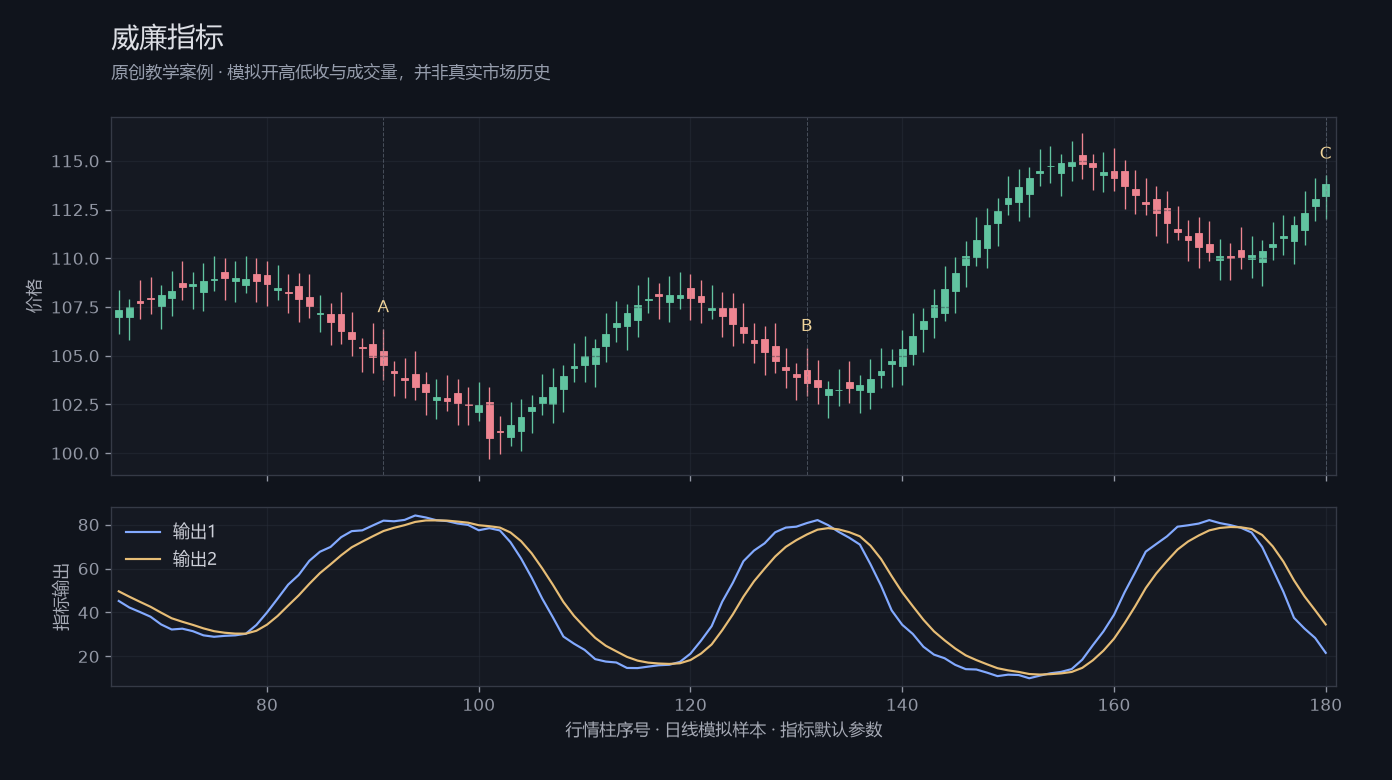Click the blue line swatch for 输出1

[142, 531]
